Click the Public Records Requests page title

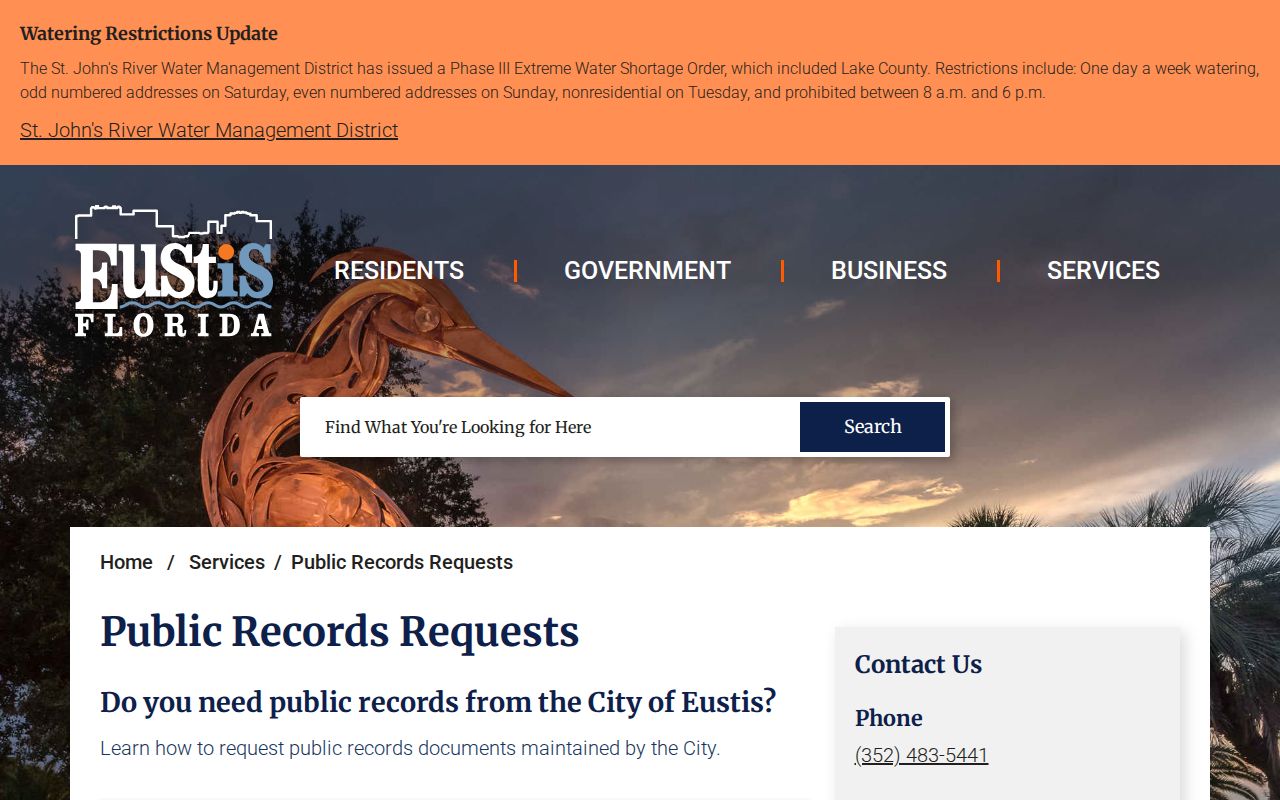pyautogui.click(x=340, y=632)
